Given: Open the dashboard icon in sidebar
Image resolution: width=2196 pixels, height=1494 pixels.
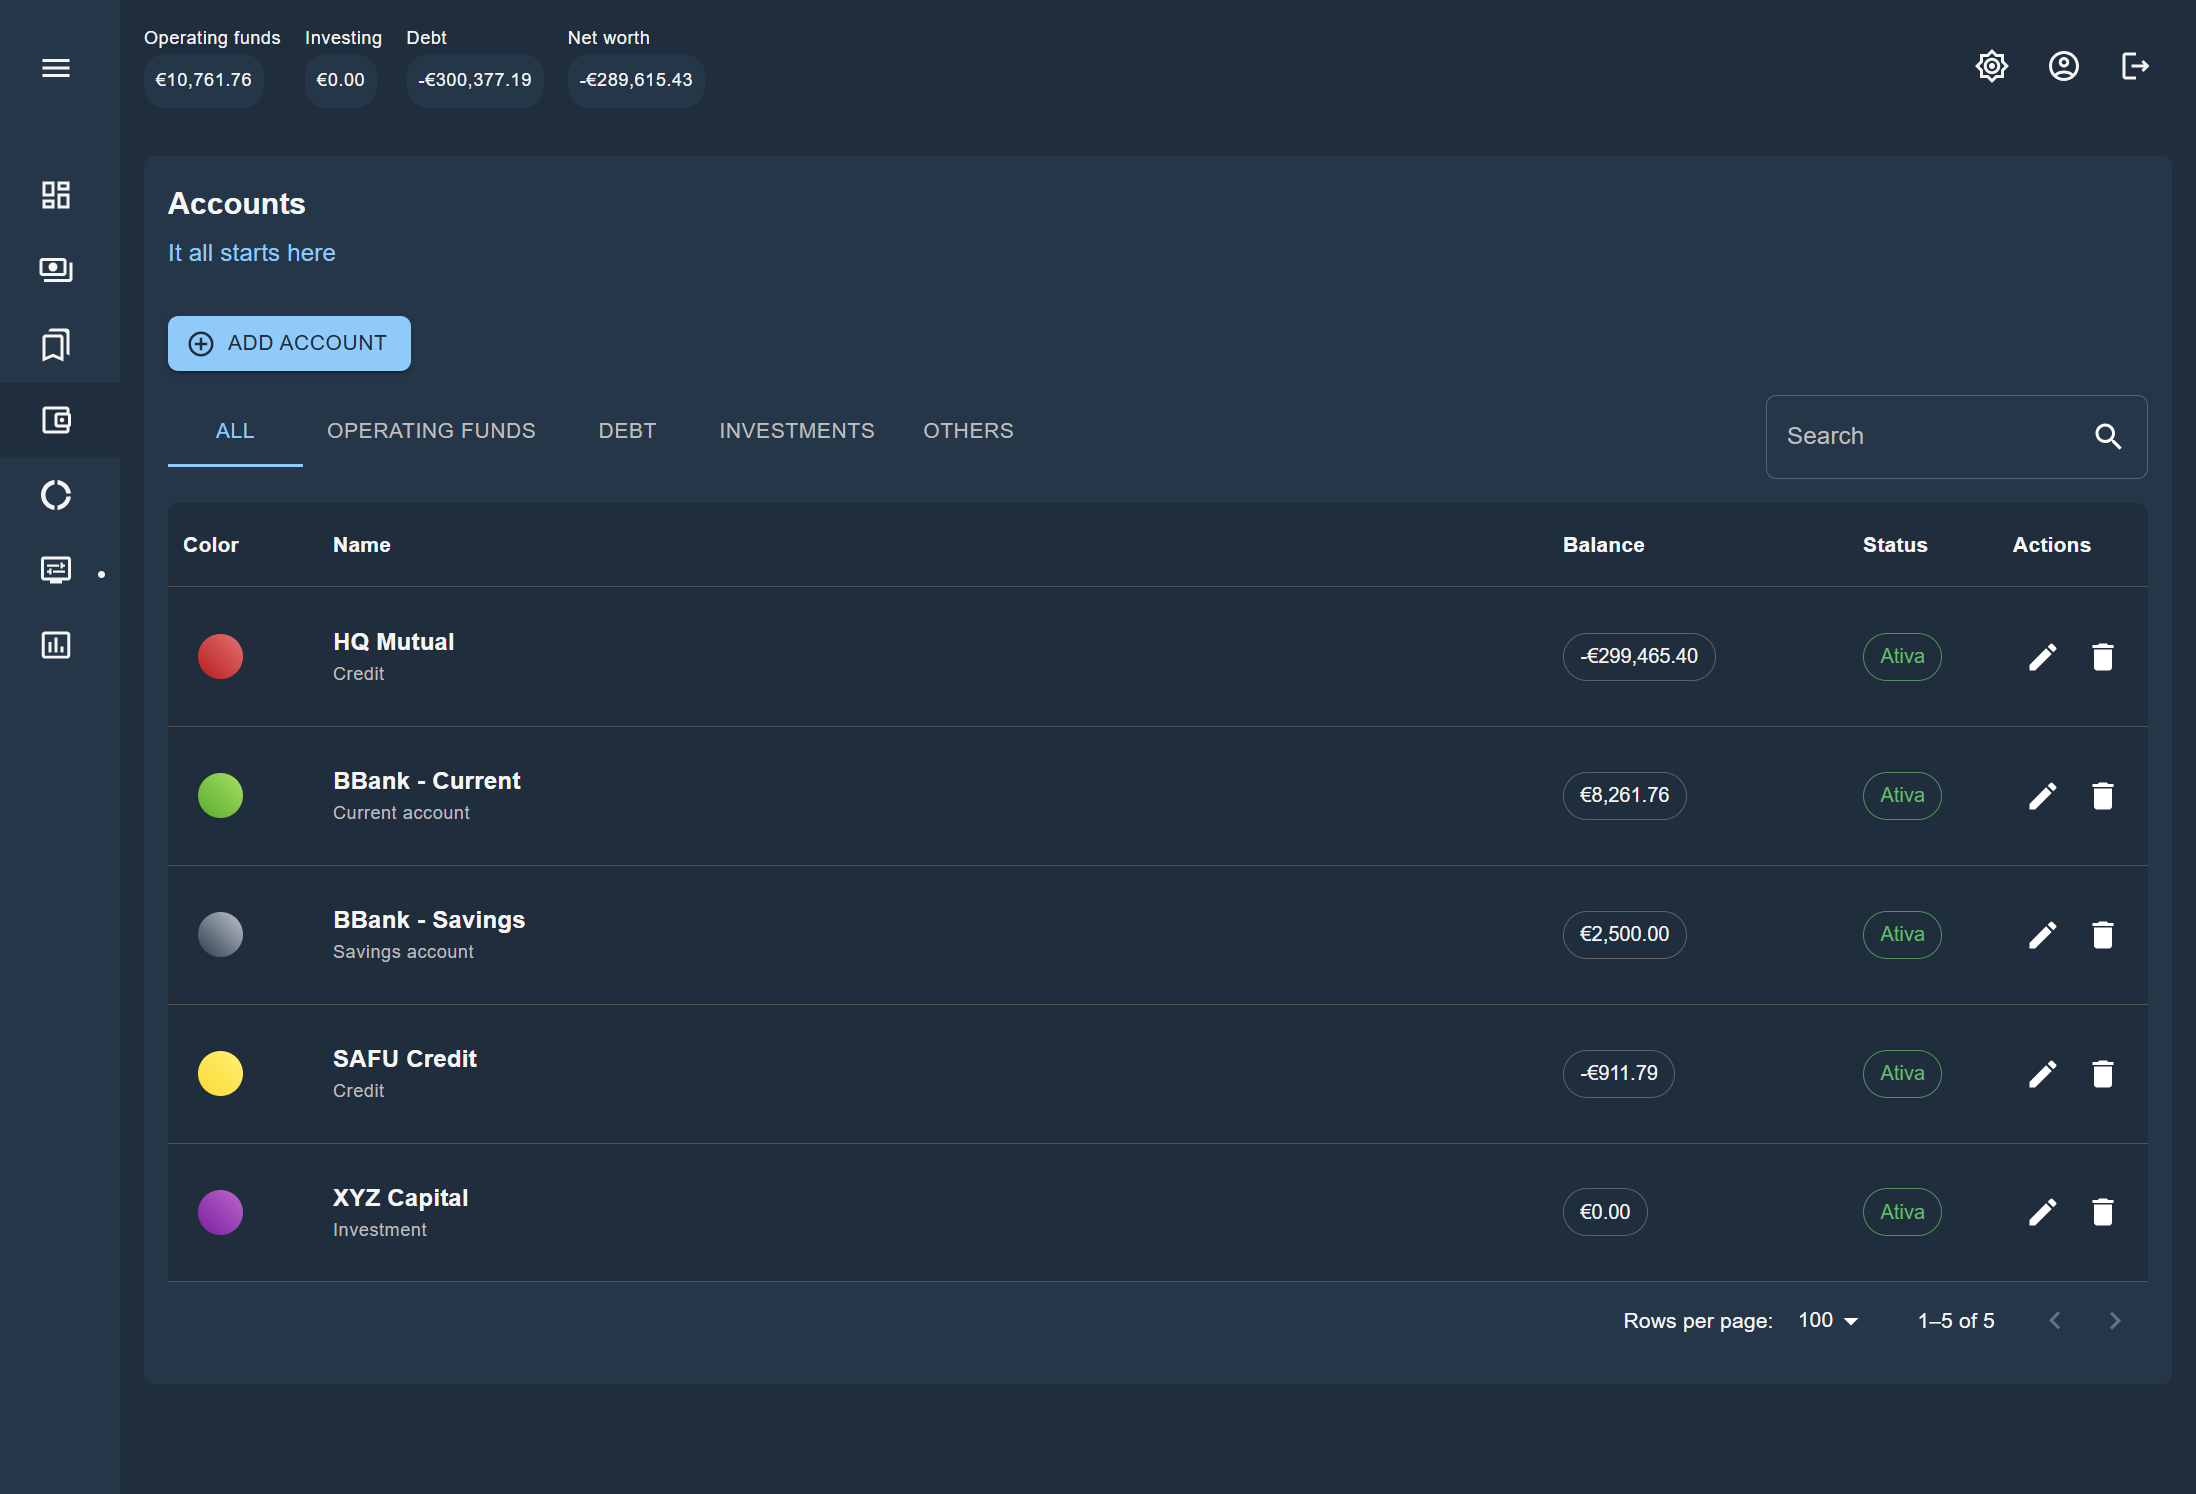Looking at the screenshot, I should pyautogui.click(x=56, y=195).
